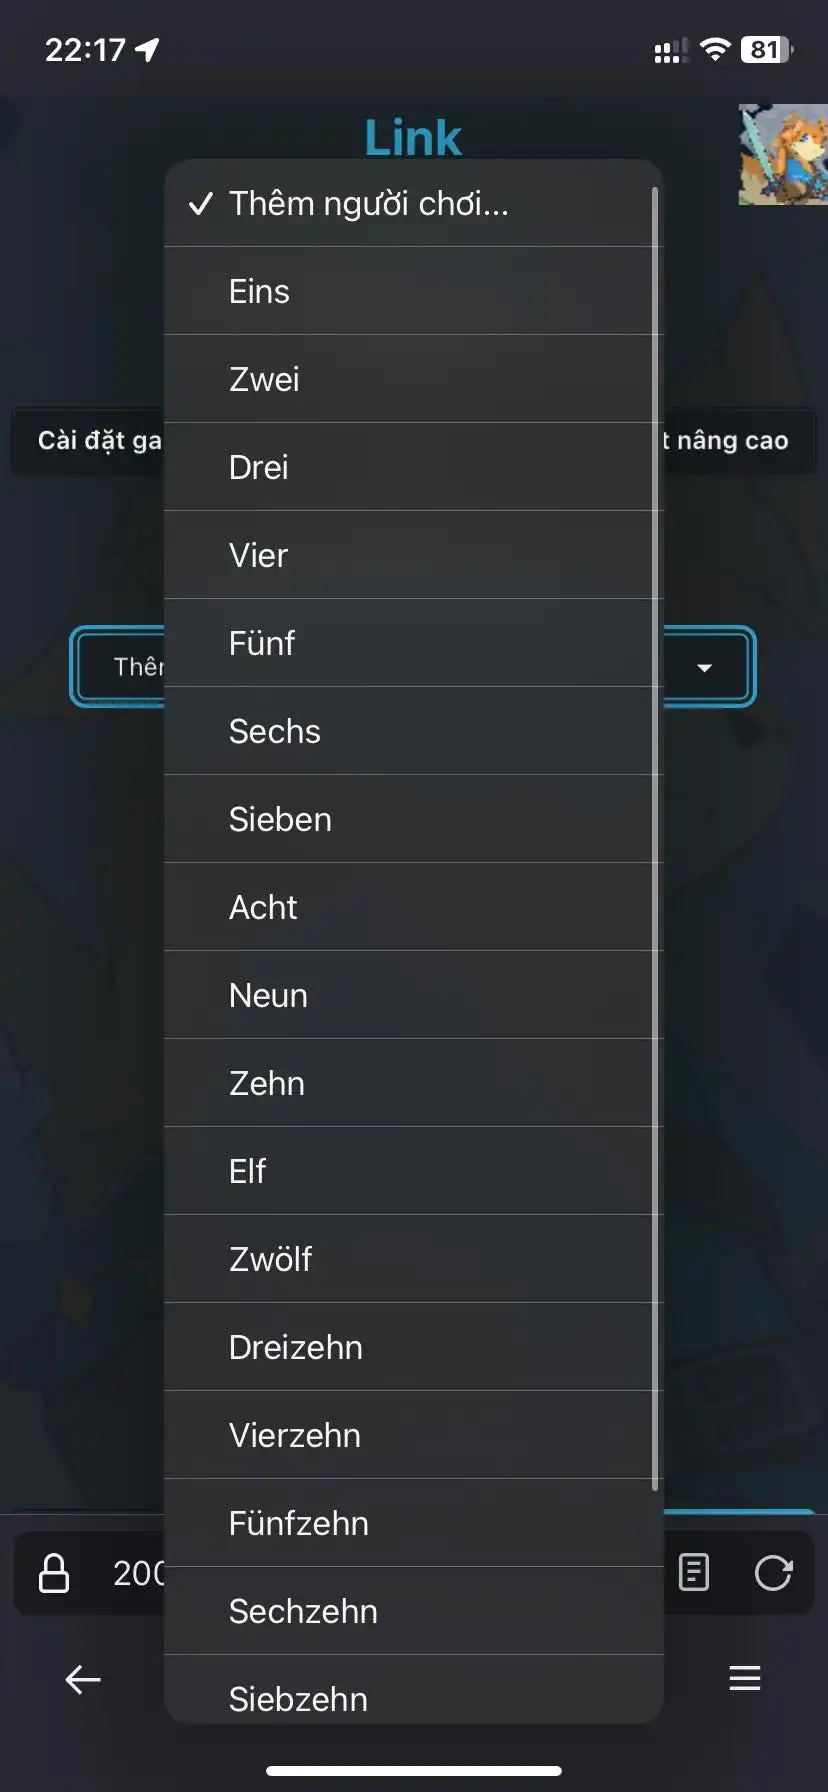Open the browser hamburger menu

745,1678
